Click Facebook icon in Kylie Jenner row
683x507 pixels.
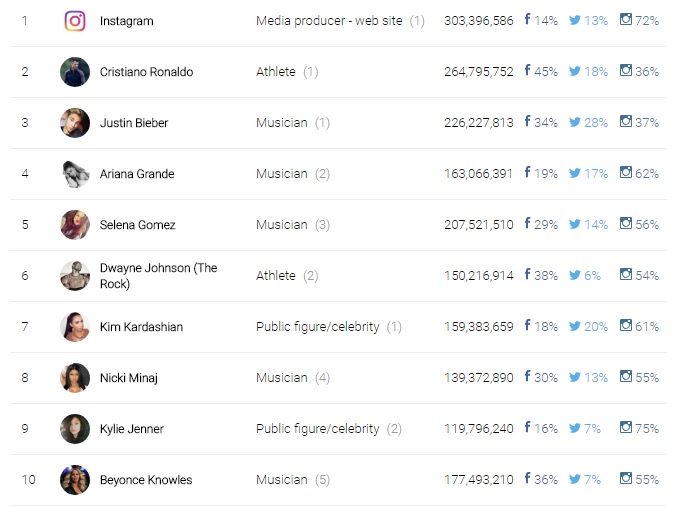click(x=527, y=427)
